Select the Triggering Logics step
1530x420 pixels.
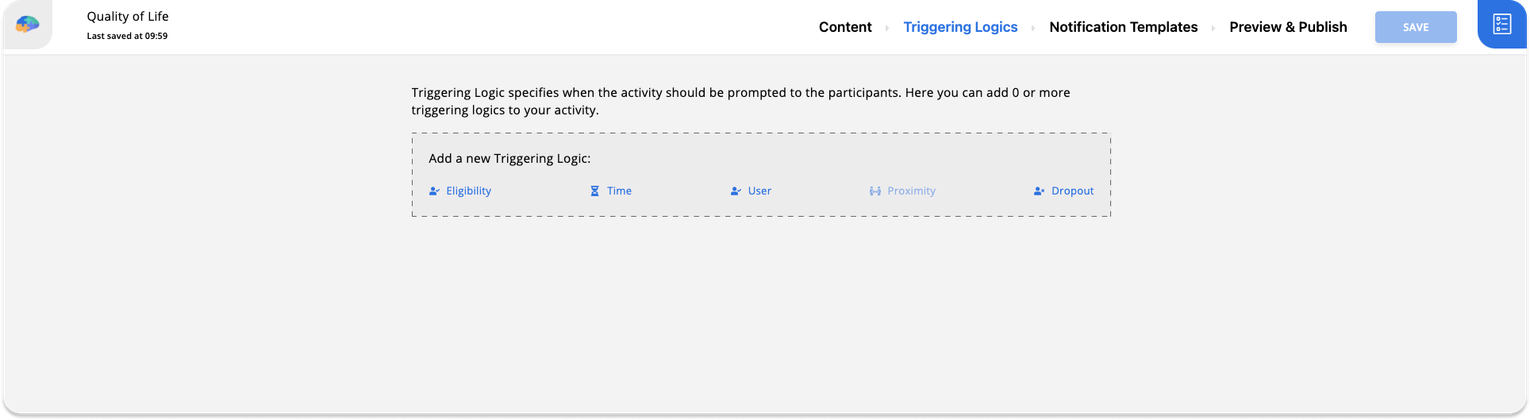[x=960, y=27]
